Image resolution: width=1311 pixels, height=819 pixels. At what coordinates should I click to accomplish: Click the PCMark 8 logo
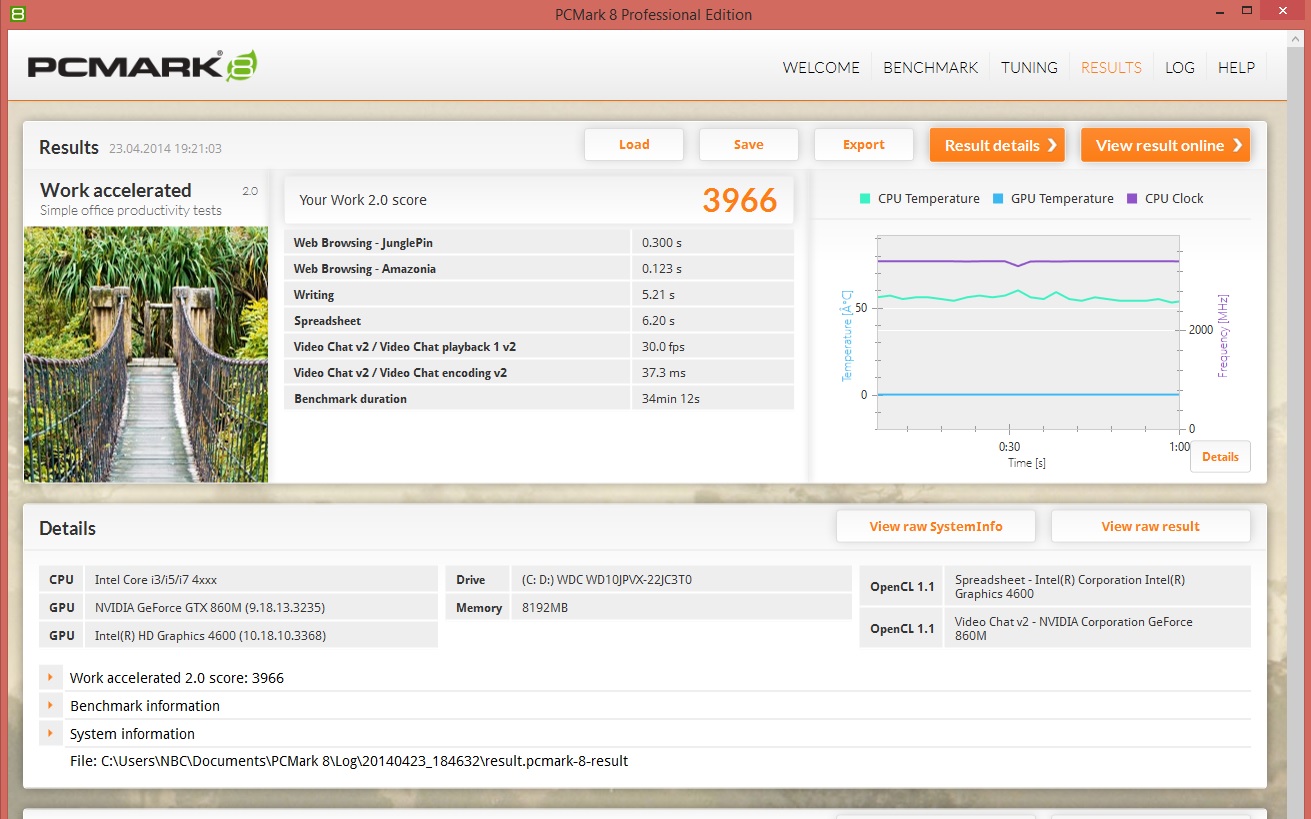pyautogui.click(x=142, y=66)
